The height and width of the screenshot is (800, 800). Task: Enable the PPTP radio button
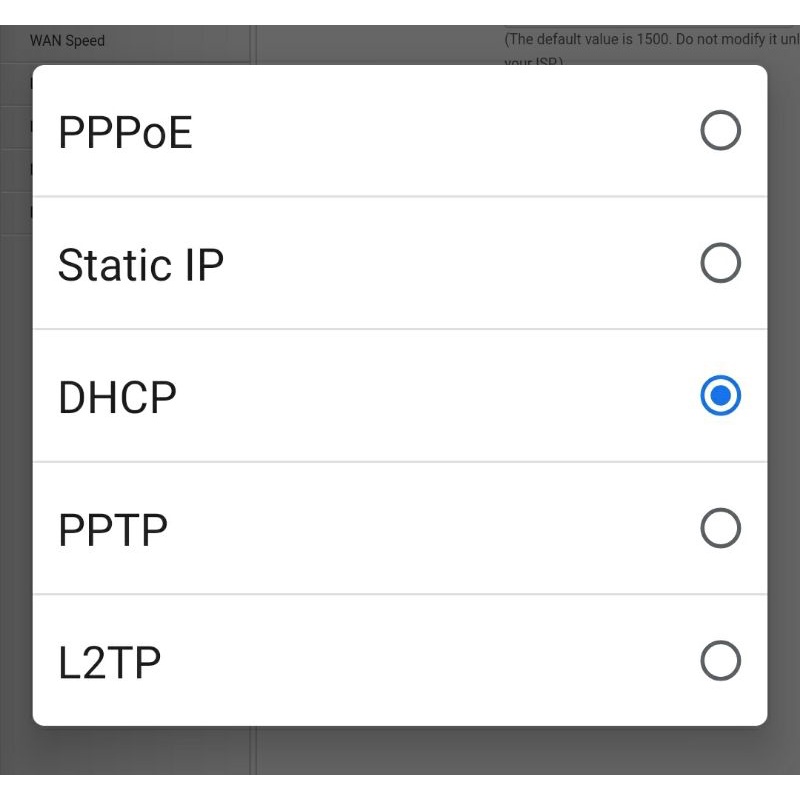720,528
